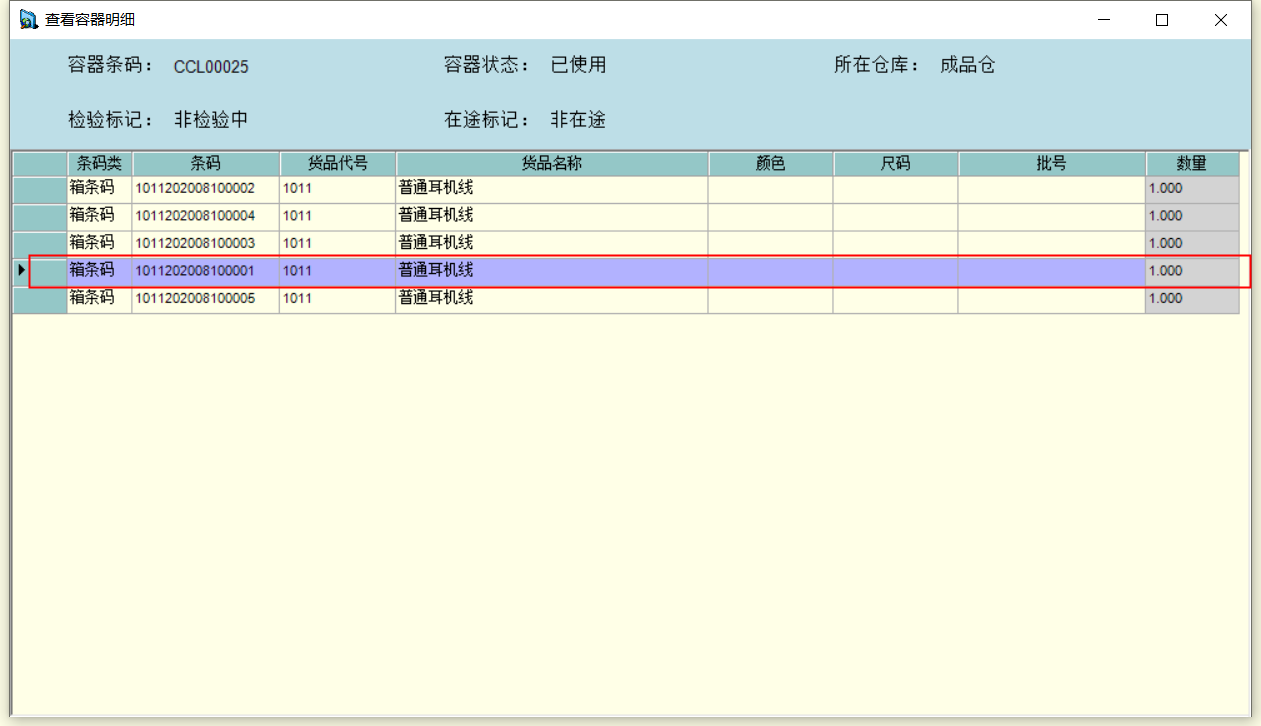The height and width of the screenshot is (726, 1261).
Task: Click the 条码 column header
Action: point(205,164)
